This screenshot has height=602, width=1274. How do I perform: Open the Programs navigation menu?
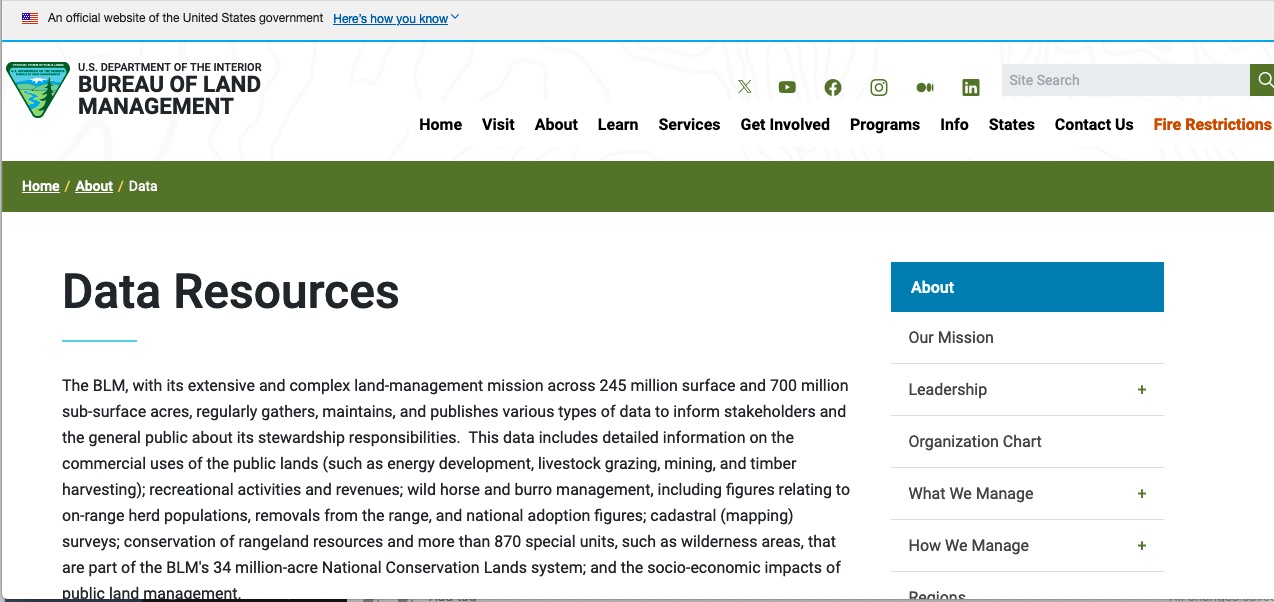click(885, 124)
